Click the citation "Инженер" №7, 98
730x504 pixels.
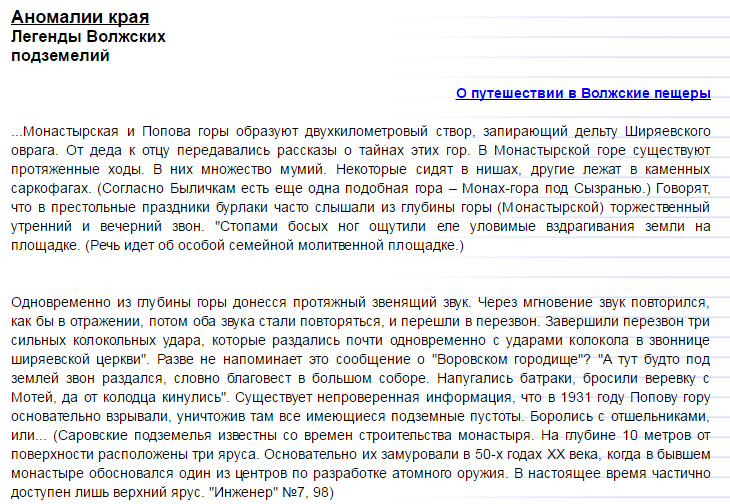269,492
